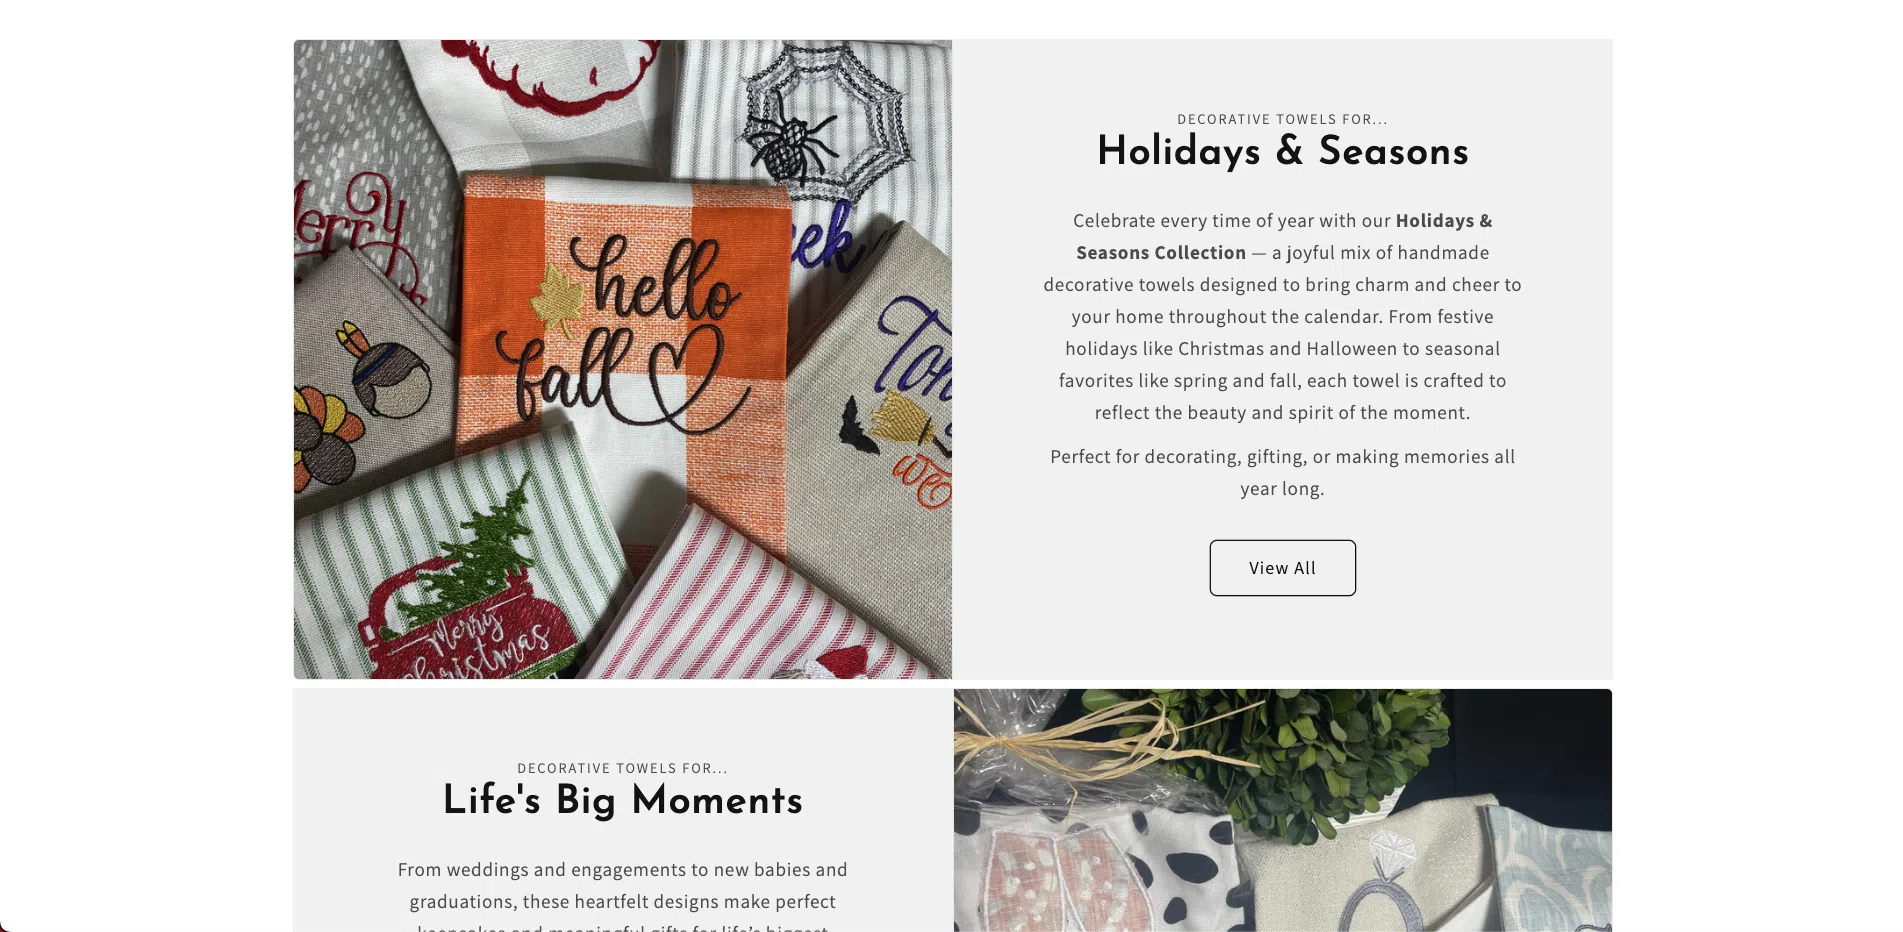The width and height of the screenshot is (1903, 932).
Task: Open the Holidays & Seasons heading
Action: [x=1282, y=152]
